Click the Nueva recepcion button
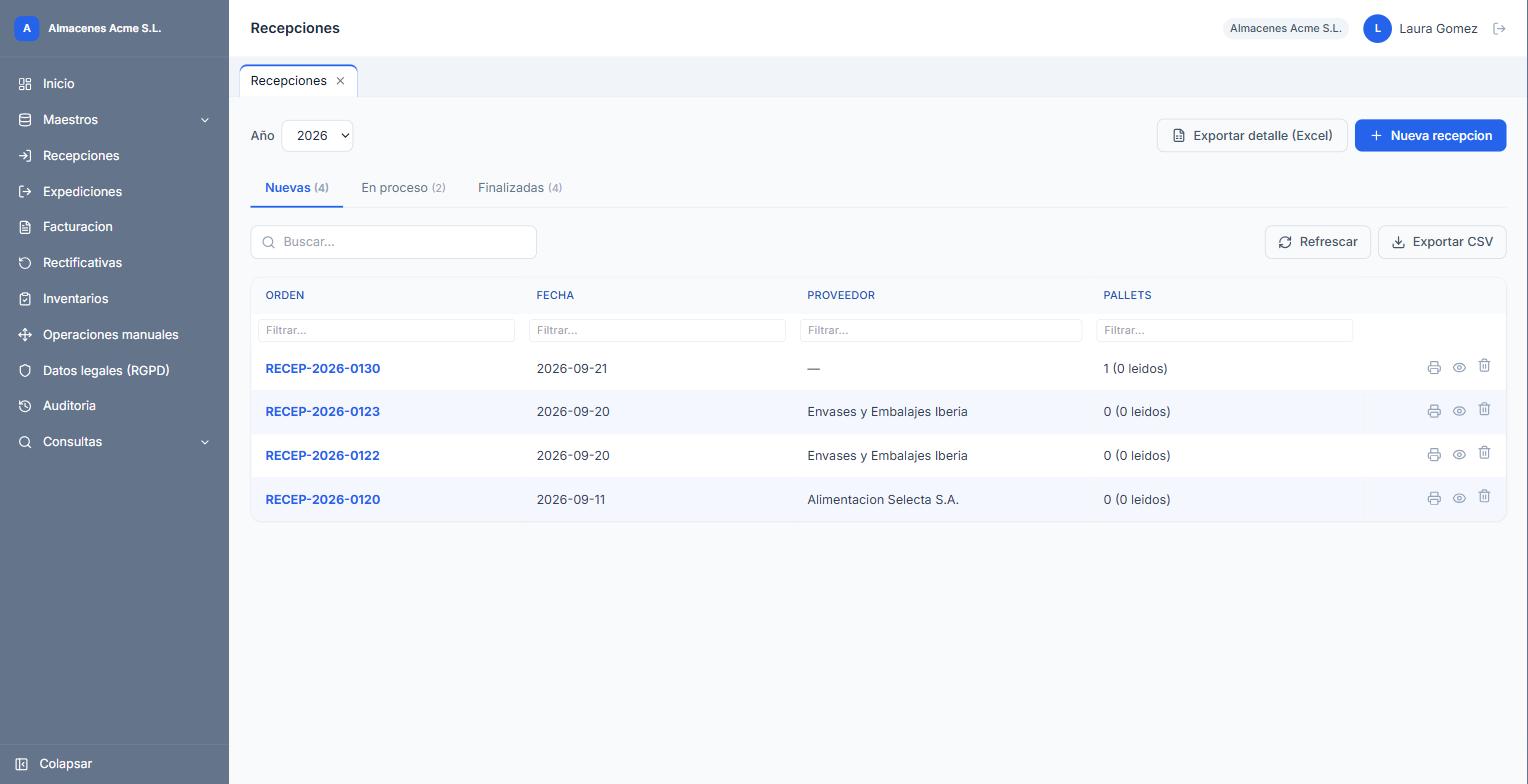The height and width of the screenshot is (784, 1528). tap(1430, 136)
